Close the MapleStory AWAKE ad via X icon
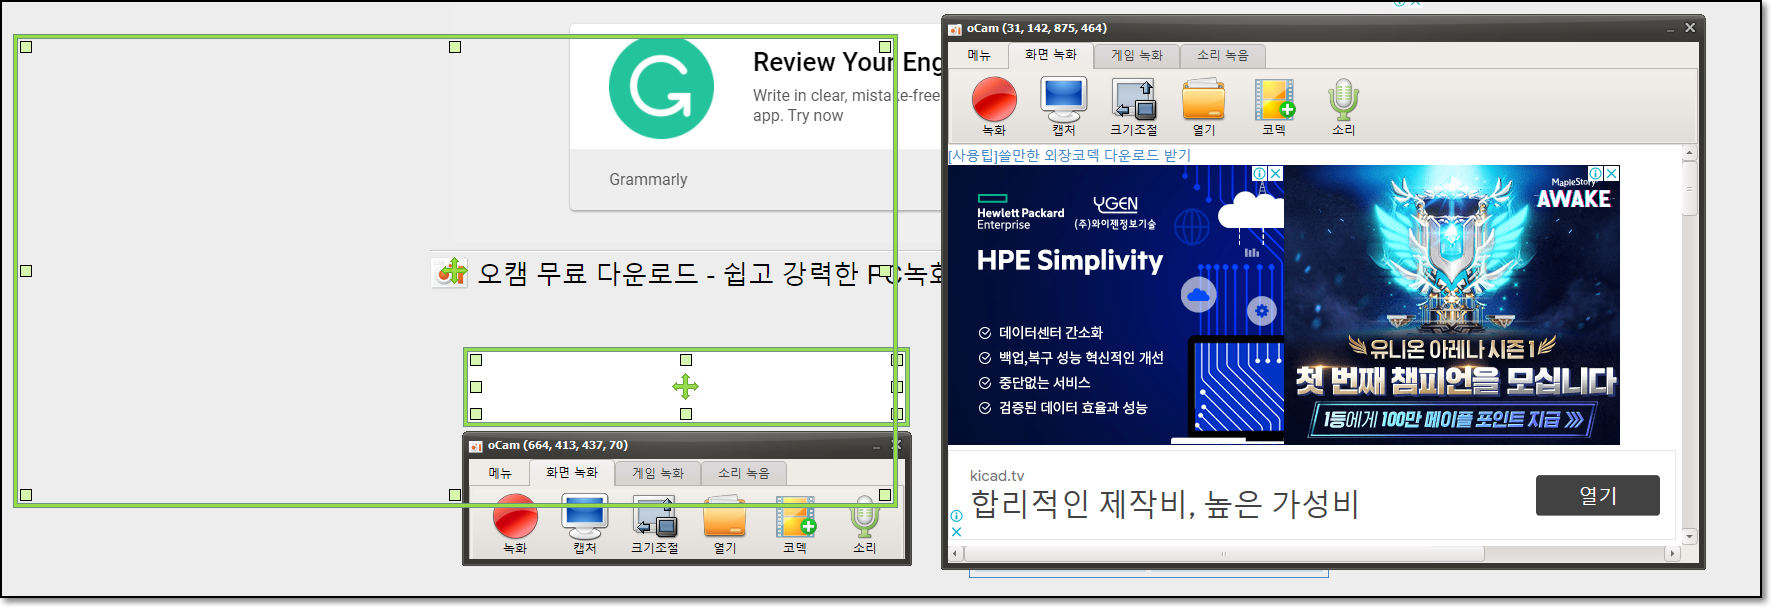 1611,173
